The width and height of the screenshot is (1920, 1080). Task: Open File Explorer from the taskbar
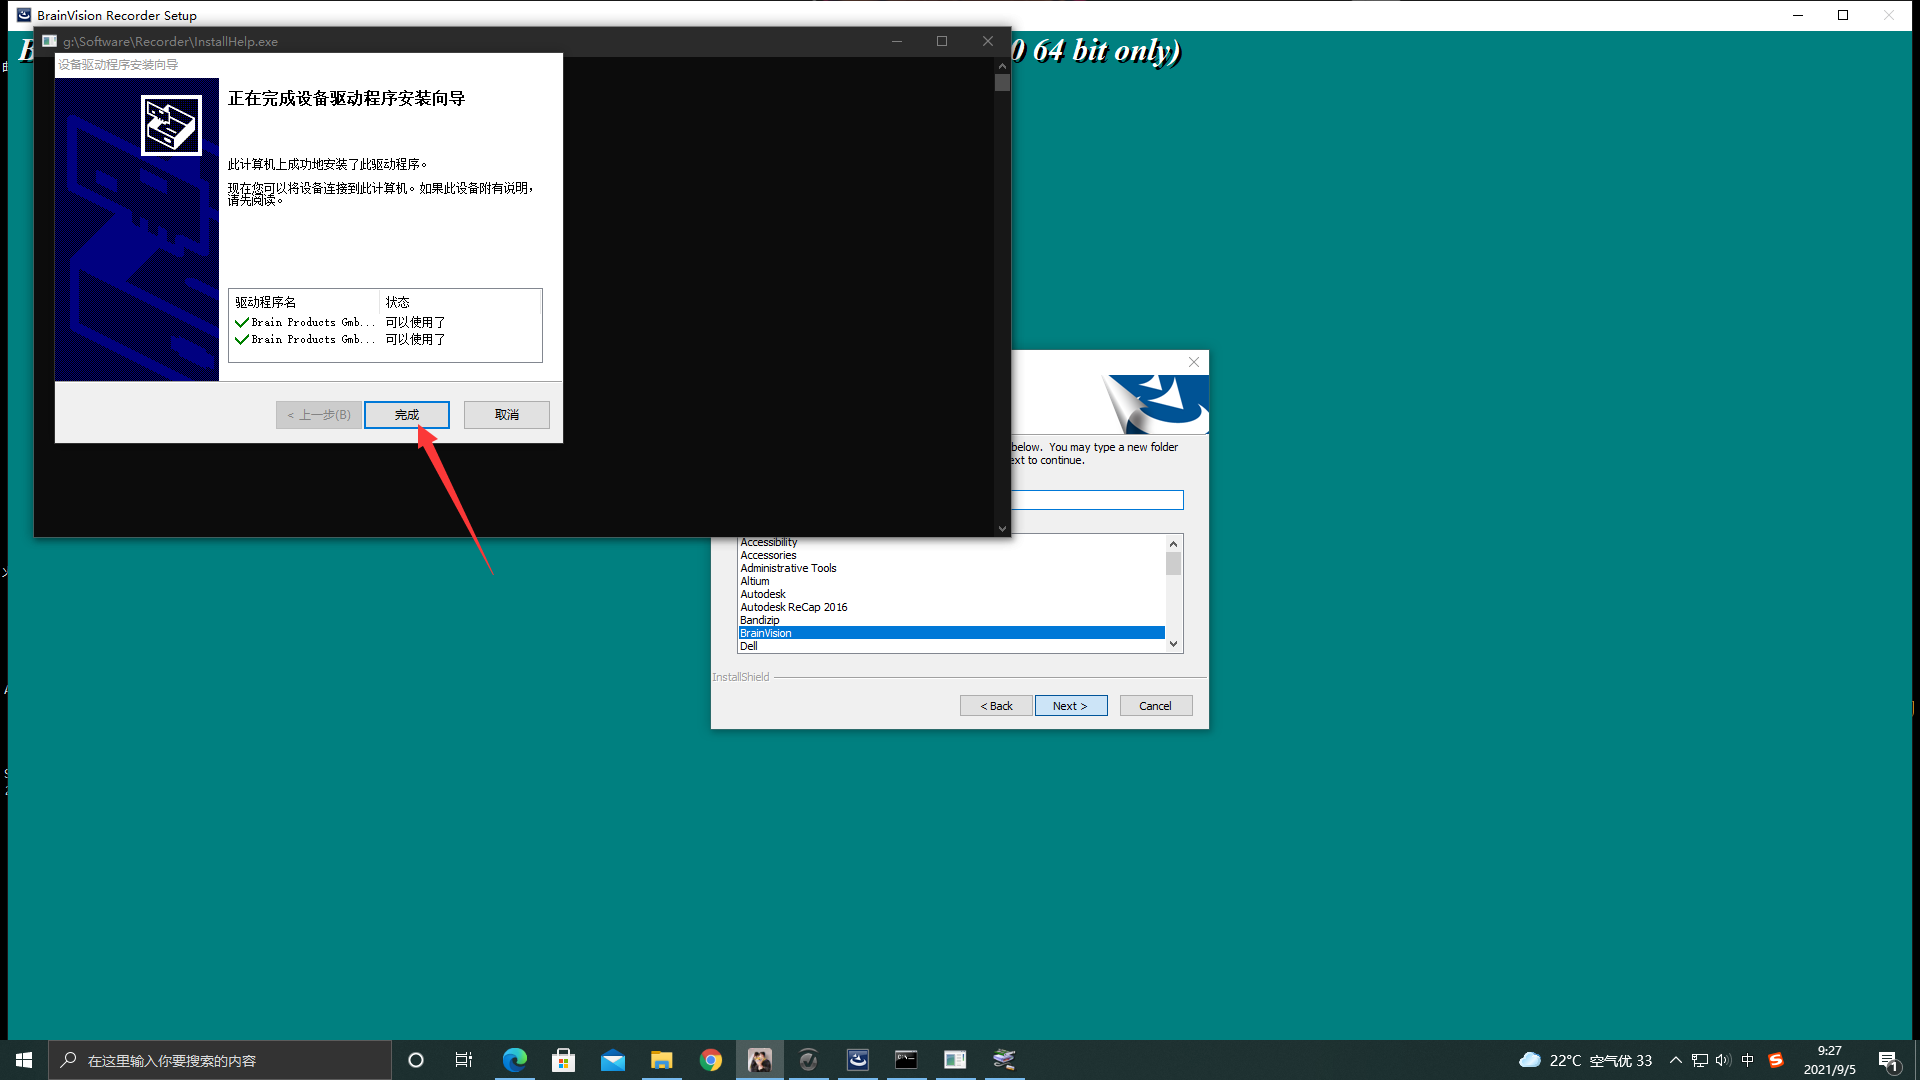662,1059
